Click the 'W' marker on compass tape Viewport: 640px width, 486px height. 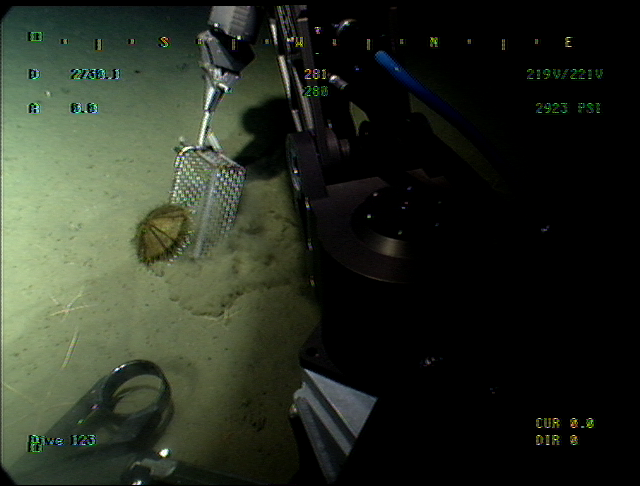click(x=299, y=42)
